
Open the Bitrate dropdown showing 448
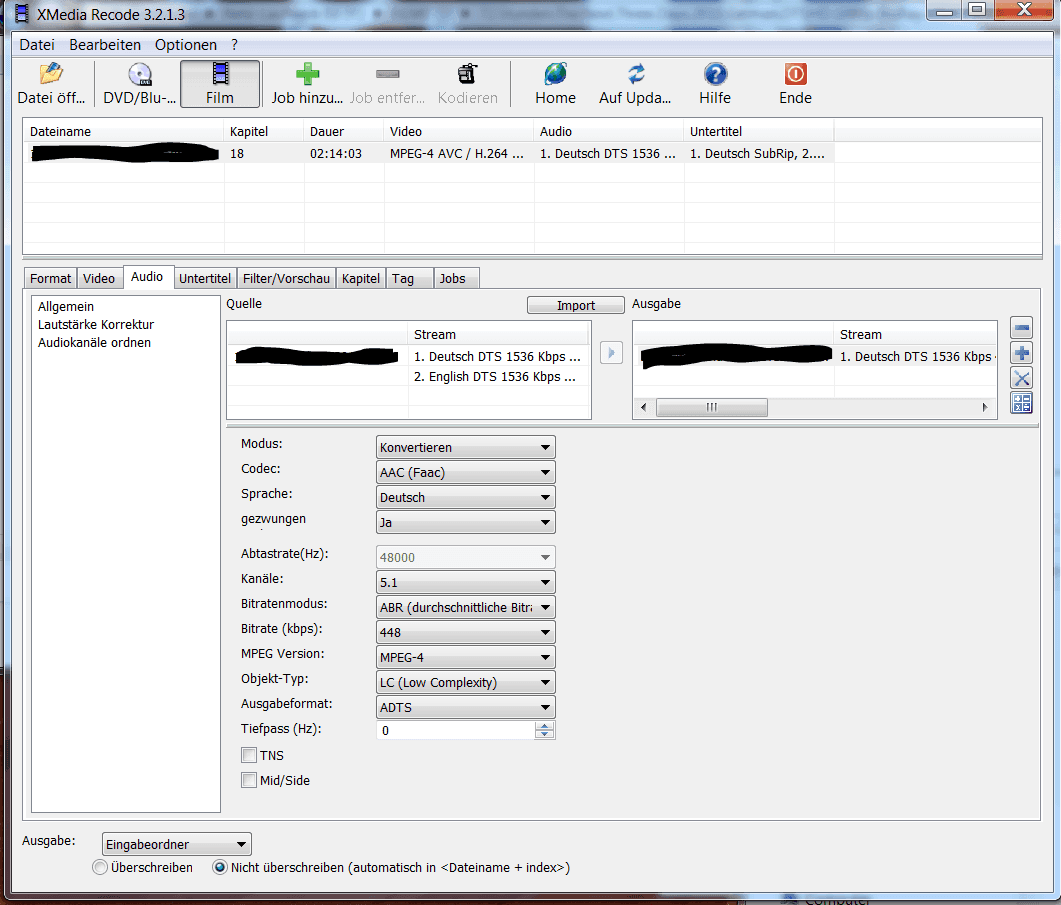coord(466,632)
